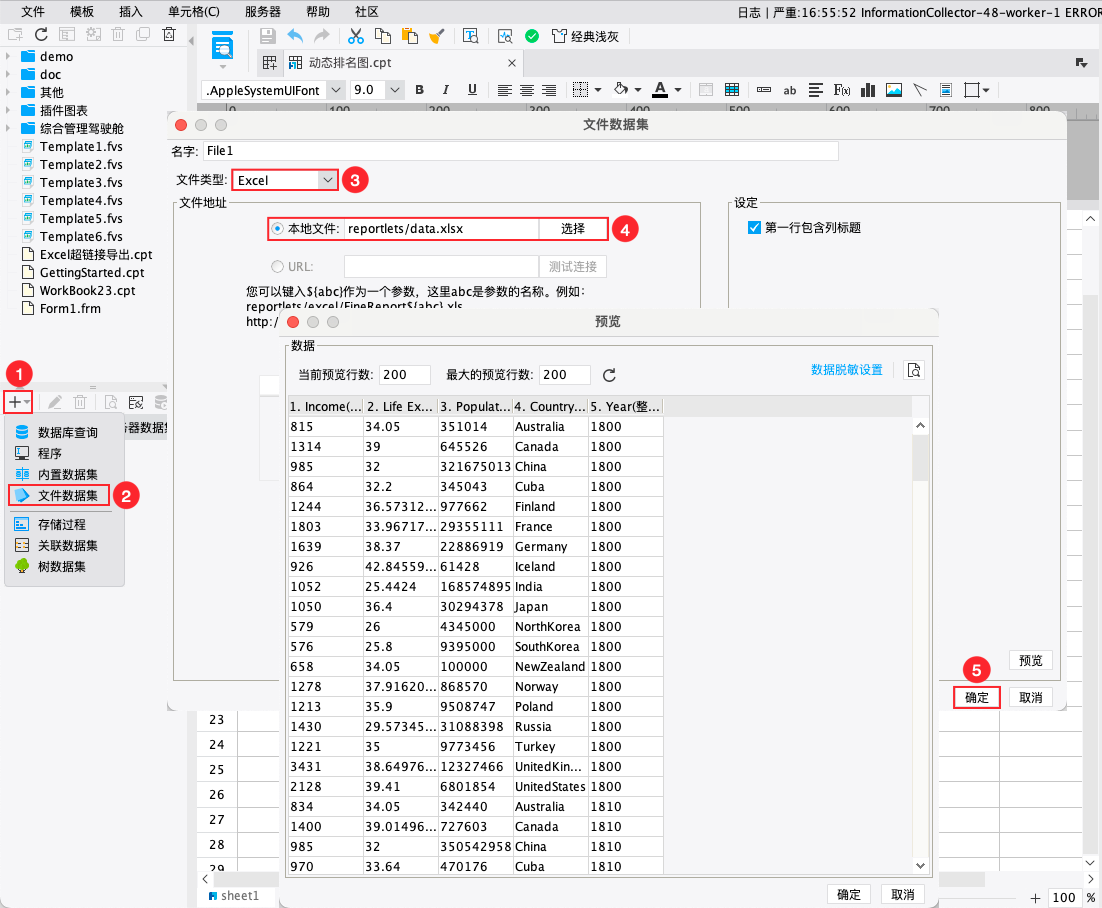Open the add dataset plus dropdown
This screenshot has width=1102, height=908.
18,403
